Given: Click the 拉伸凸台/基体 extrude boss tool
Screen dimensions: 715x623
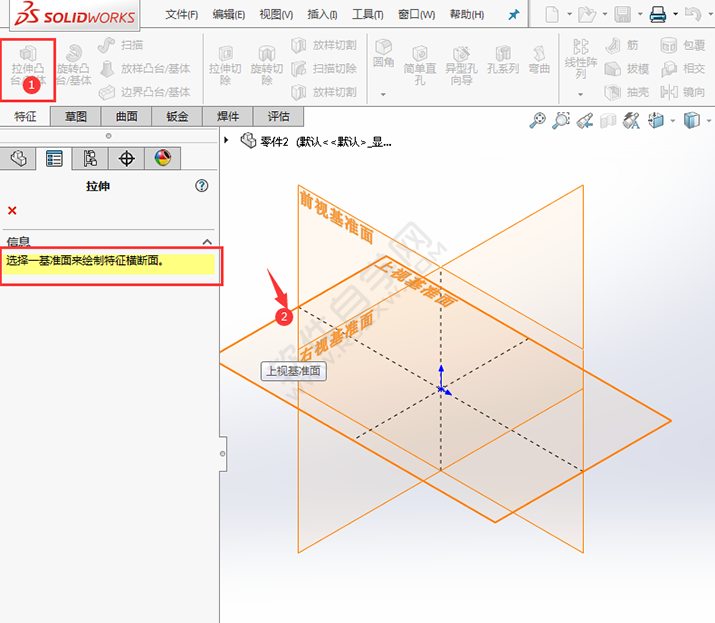Looking at the screenshot, I should [28, 66].
